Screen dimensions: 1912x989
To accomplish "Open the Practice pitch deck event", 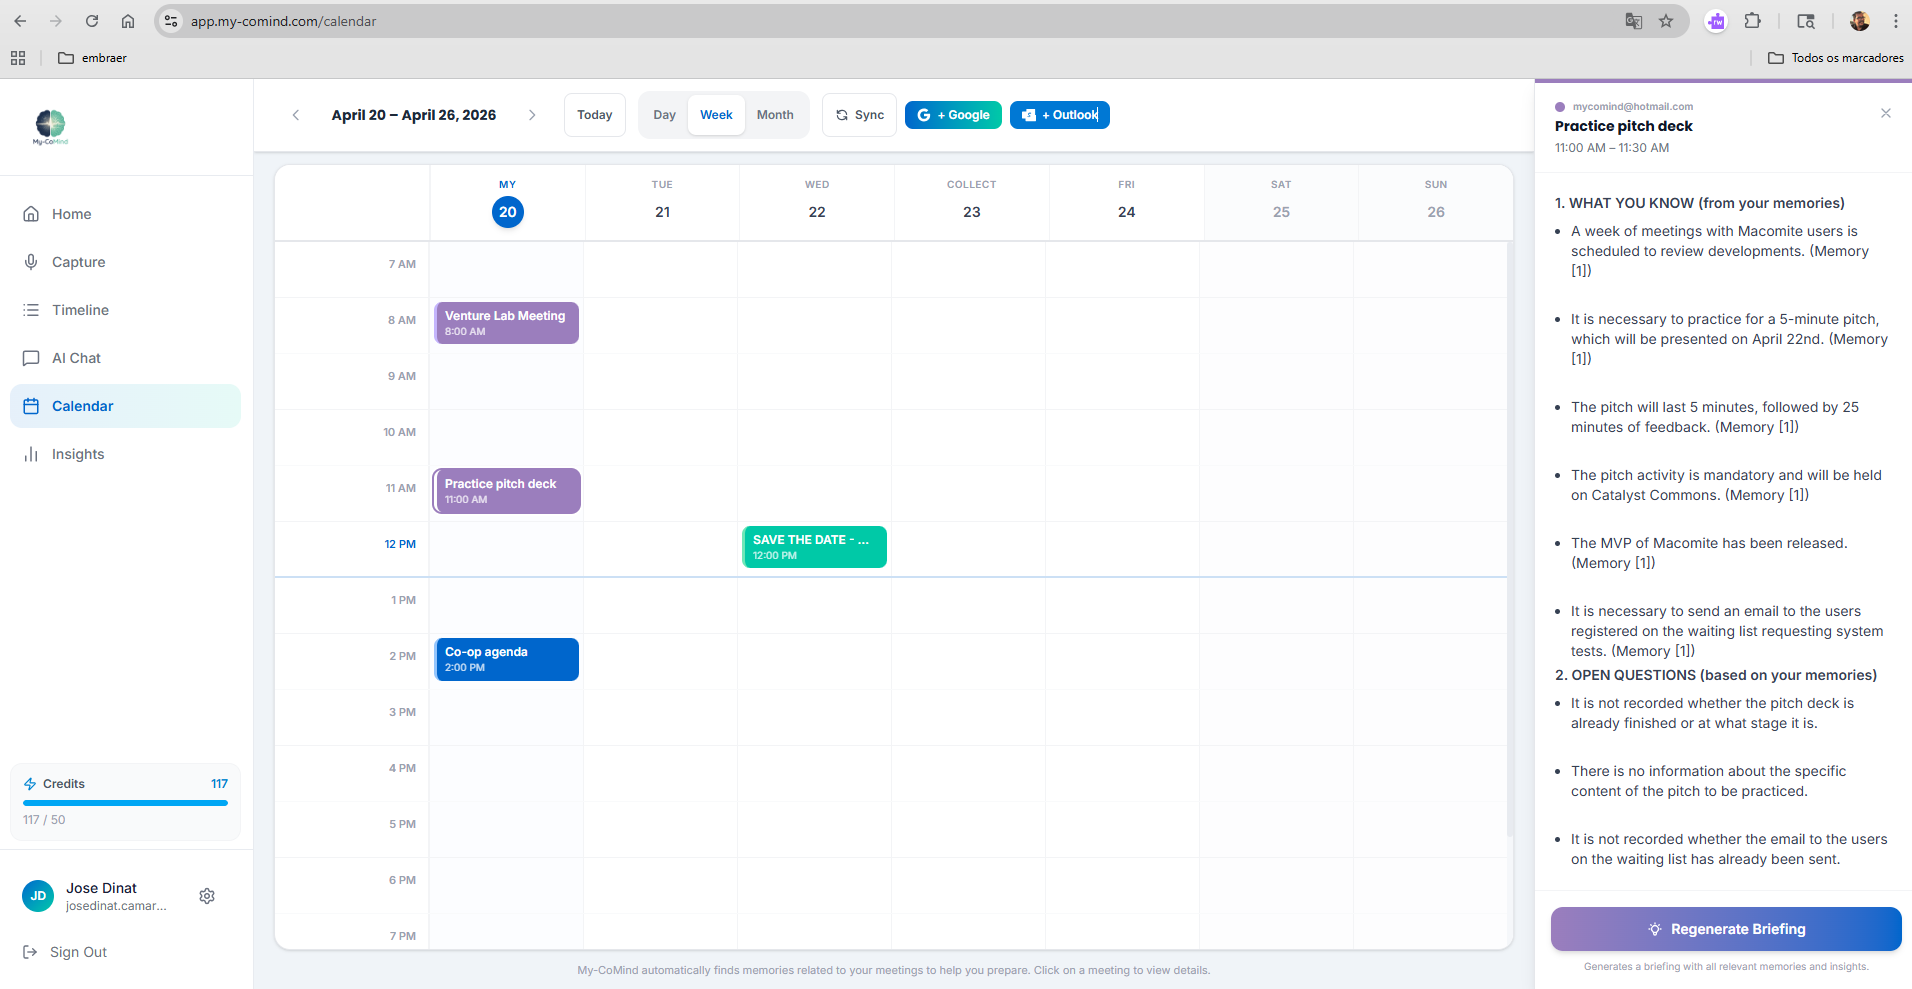I will (x=506, y=490).
